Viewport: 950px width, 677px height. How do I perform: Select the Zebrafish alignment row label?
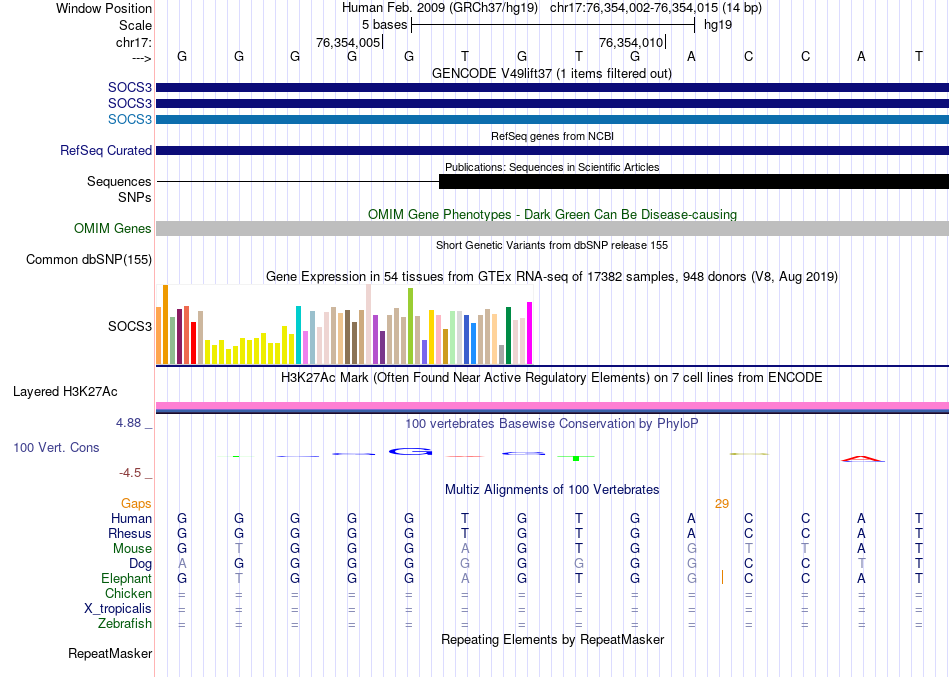[125, 623]
